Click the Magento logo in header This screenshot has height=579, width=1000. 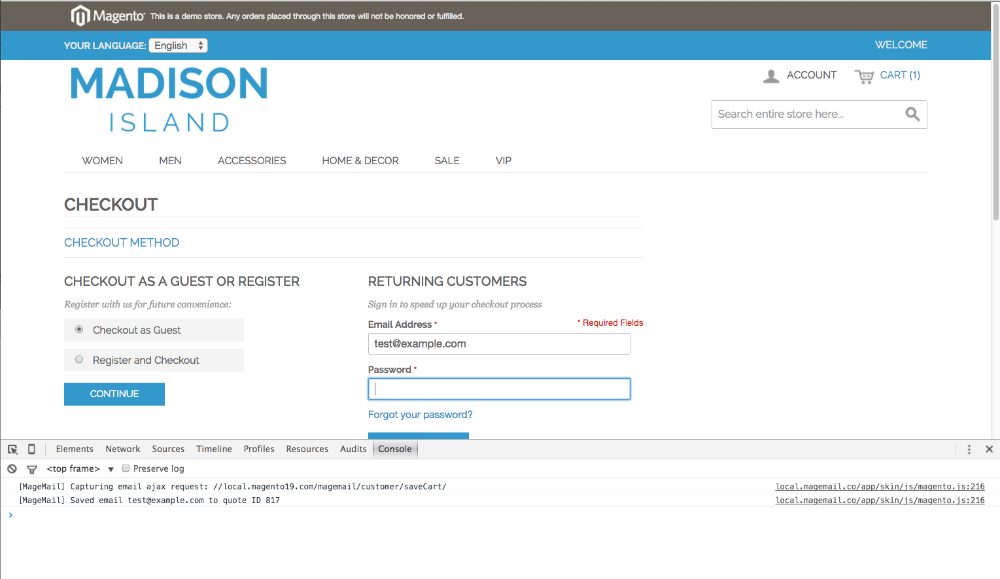pos(107,16)
